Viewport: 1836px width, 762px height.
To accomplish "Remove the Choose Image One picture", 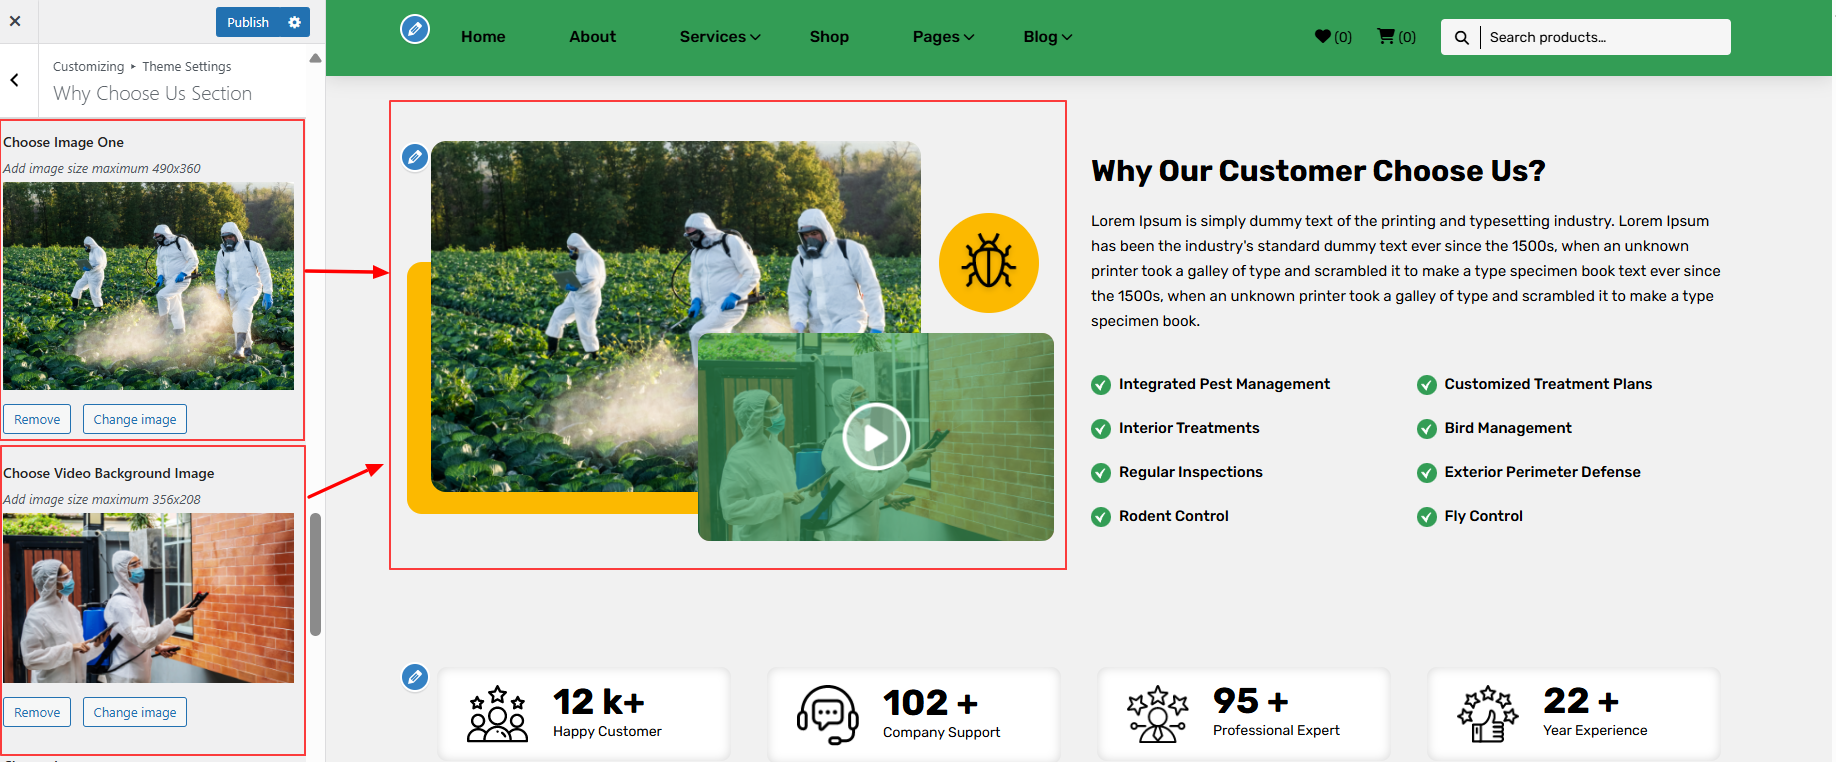I will tap(37, 419).
